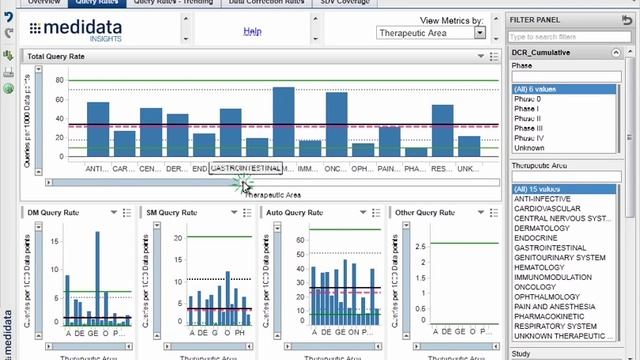
Task: Open Auto Query Rate legend list icon
Action: pyautogui.click(x=376, y=213)
